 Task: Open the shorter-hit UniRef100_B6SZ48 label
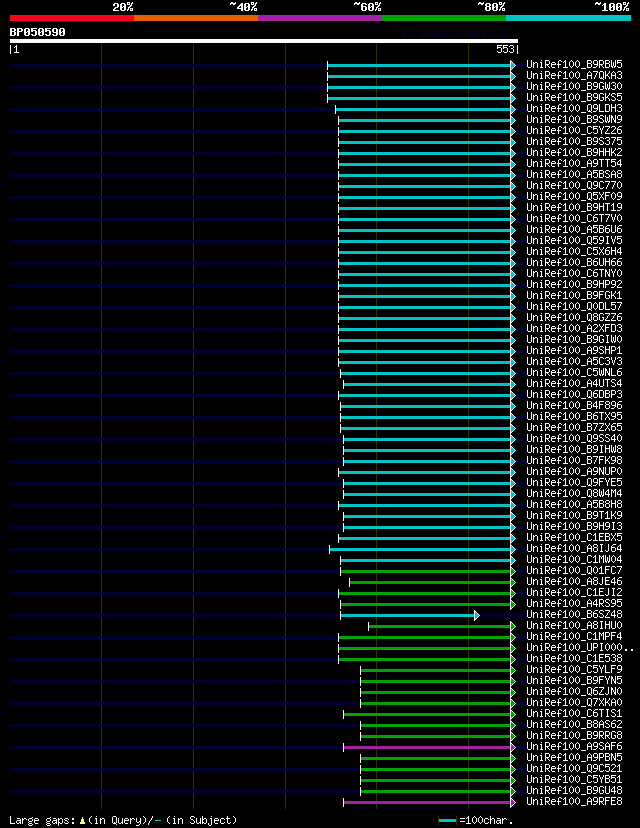[x=574, y=614]
